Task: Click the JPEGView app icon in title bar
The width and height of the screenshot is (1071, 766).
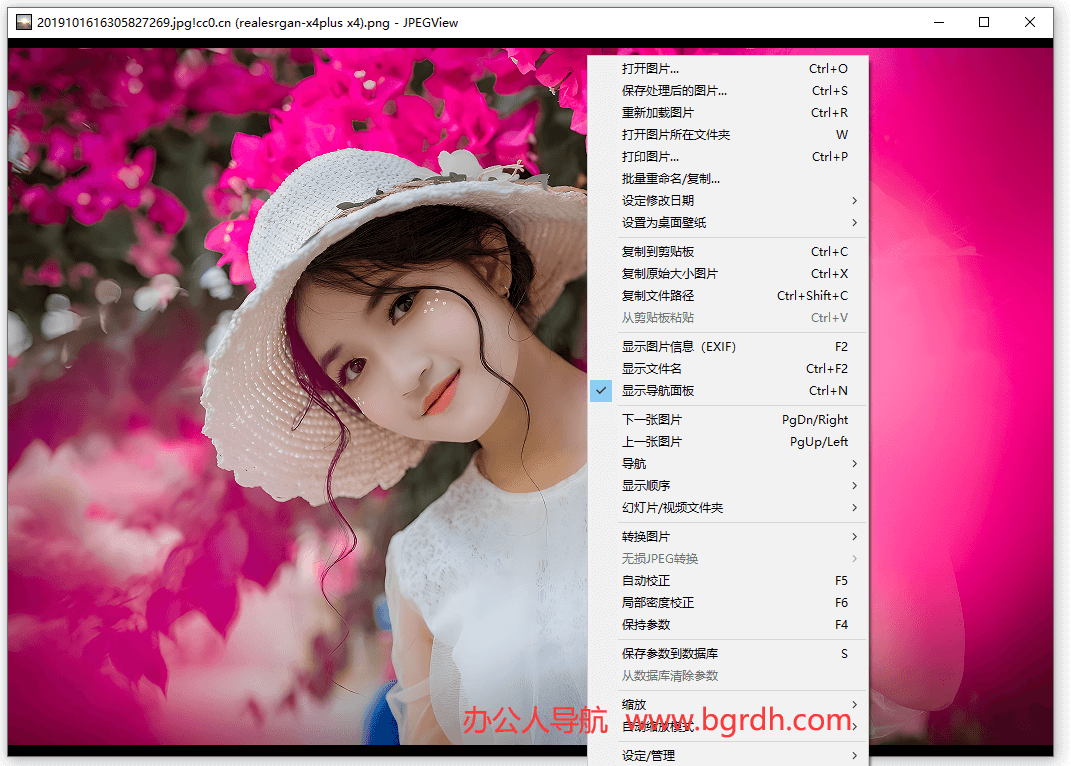Action: 23,22
